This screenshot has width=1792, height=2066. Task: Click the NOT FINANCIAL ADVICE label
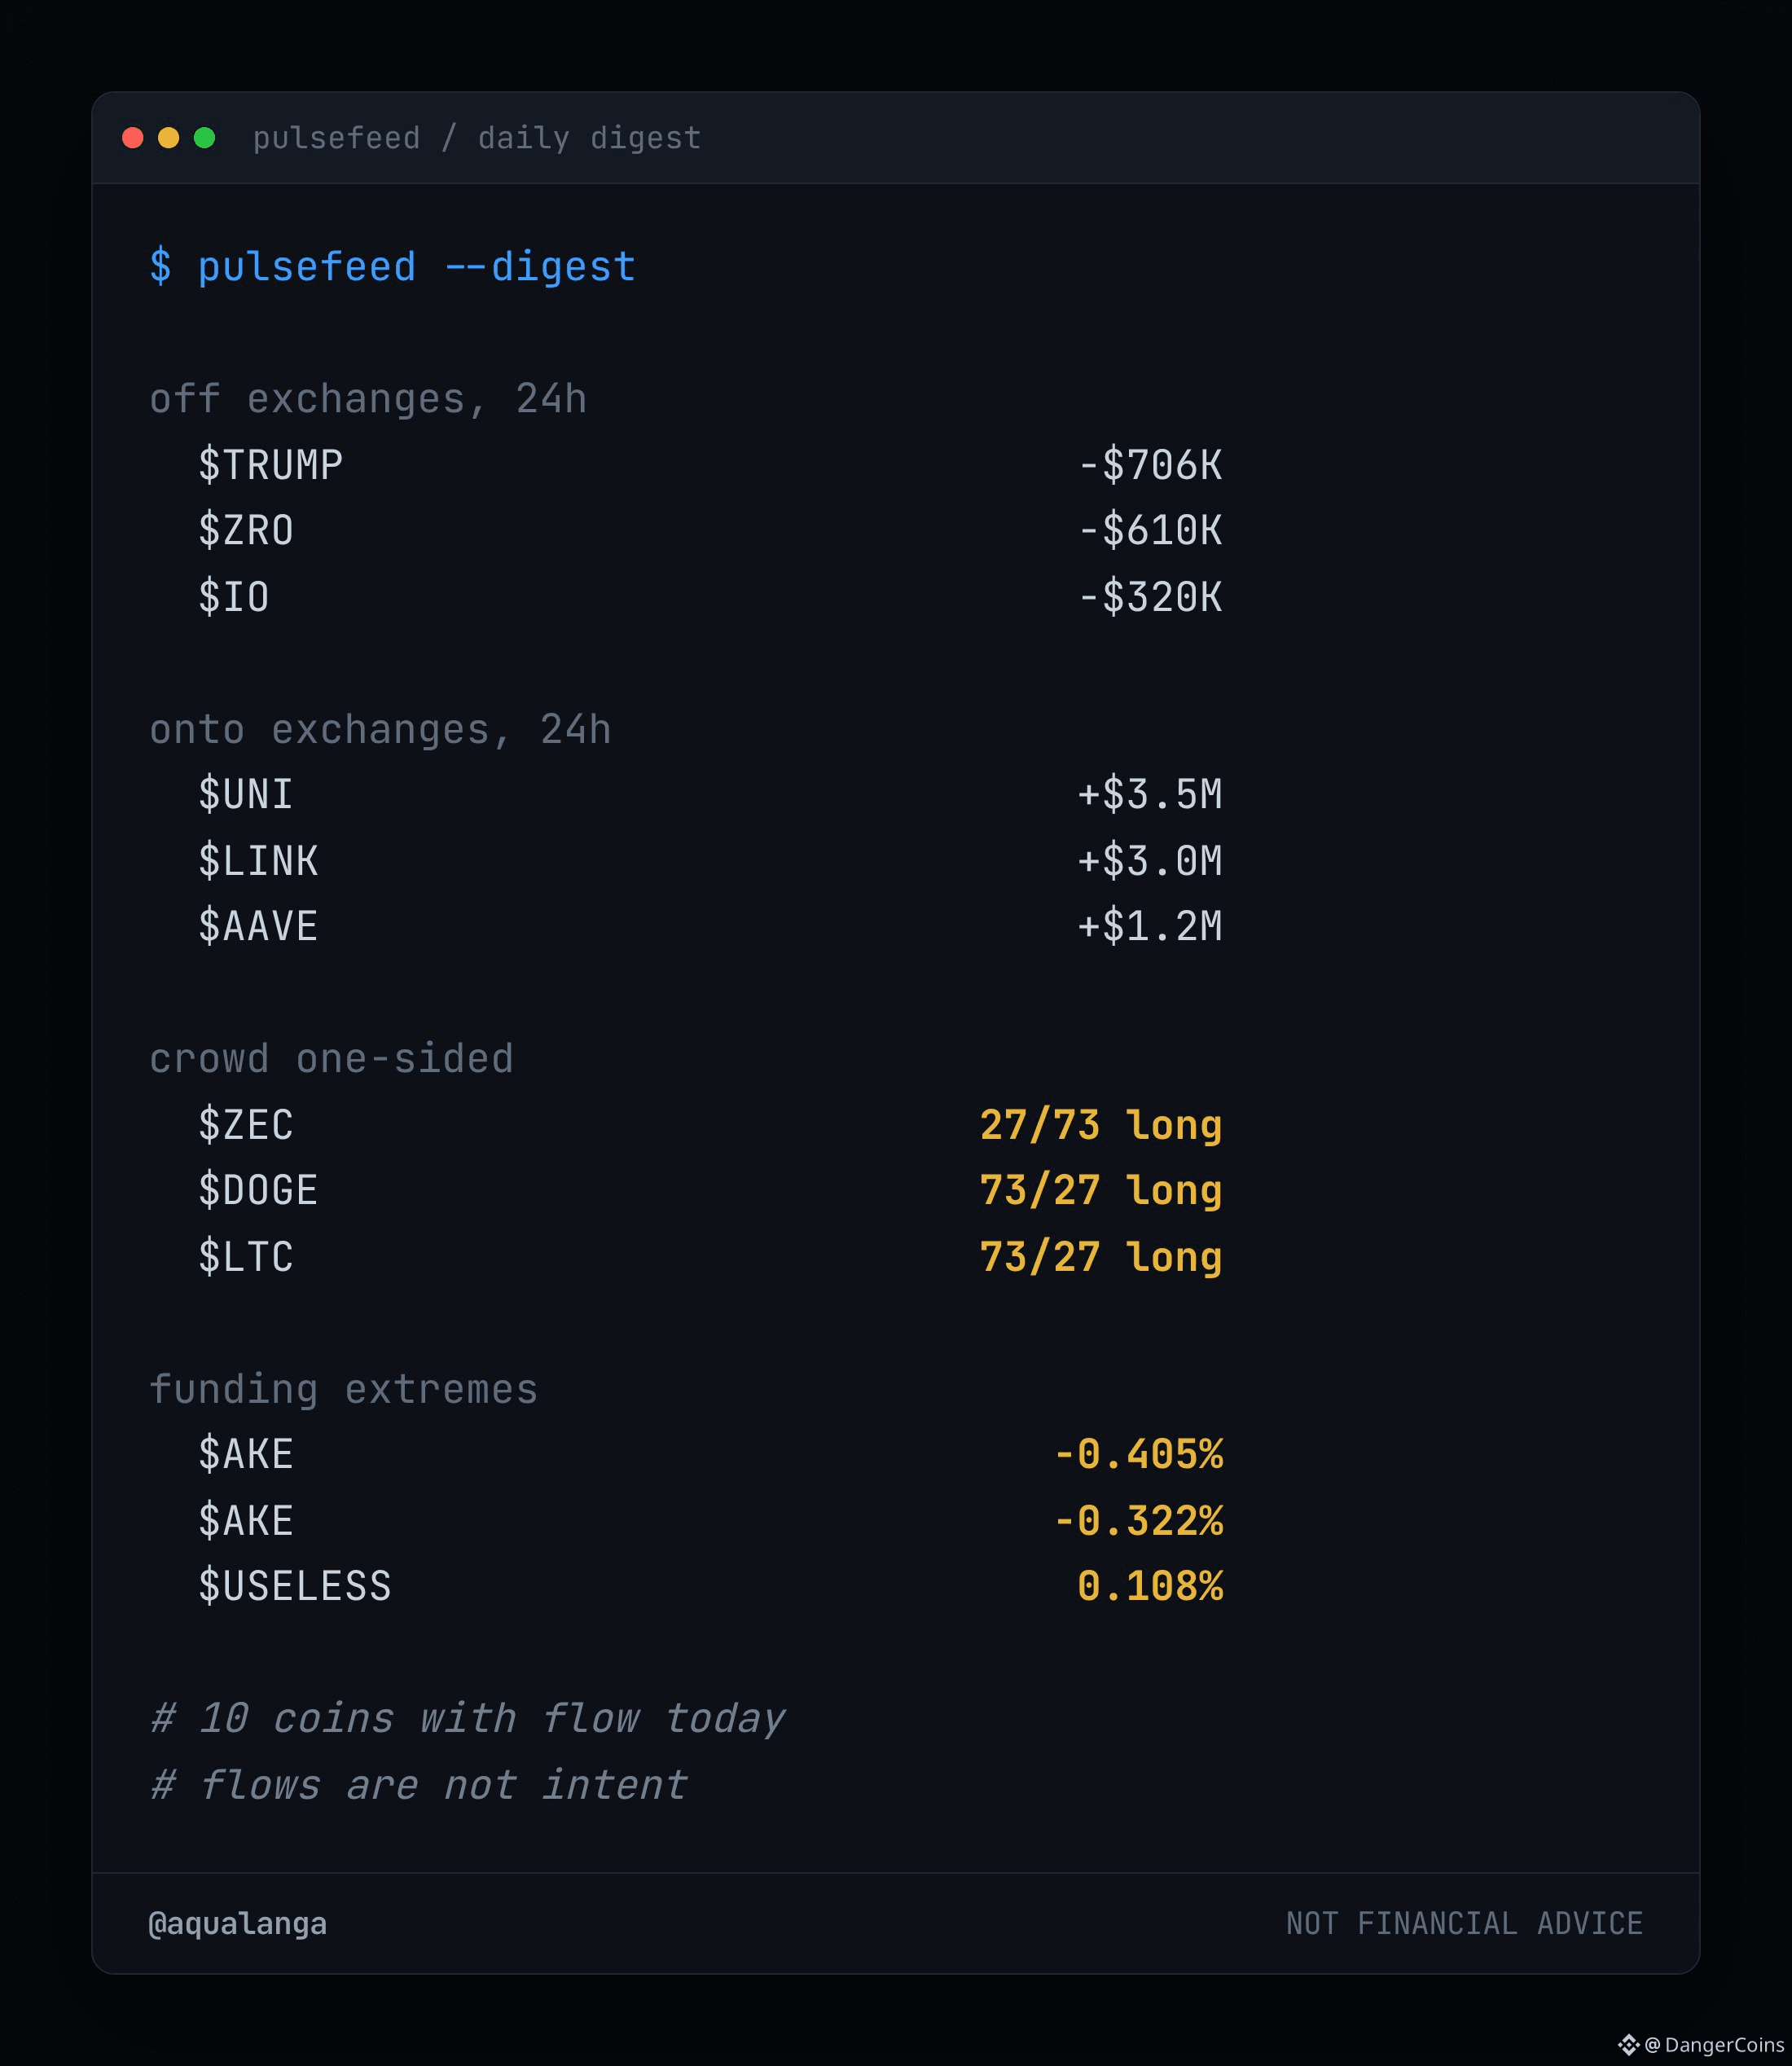point(1465,1923)
